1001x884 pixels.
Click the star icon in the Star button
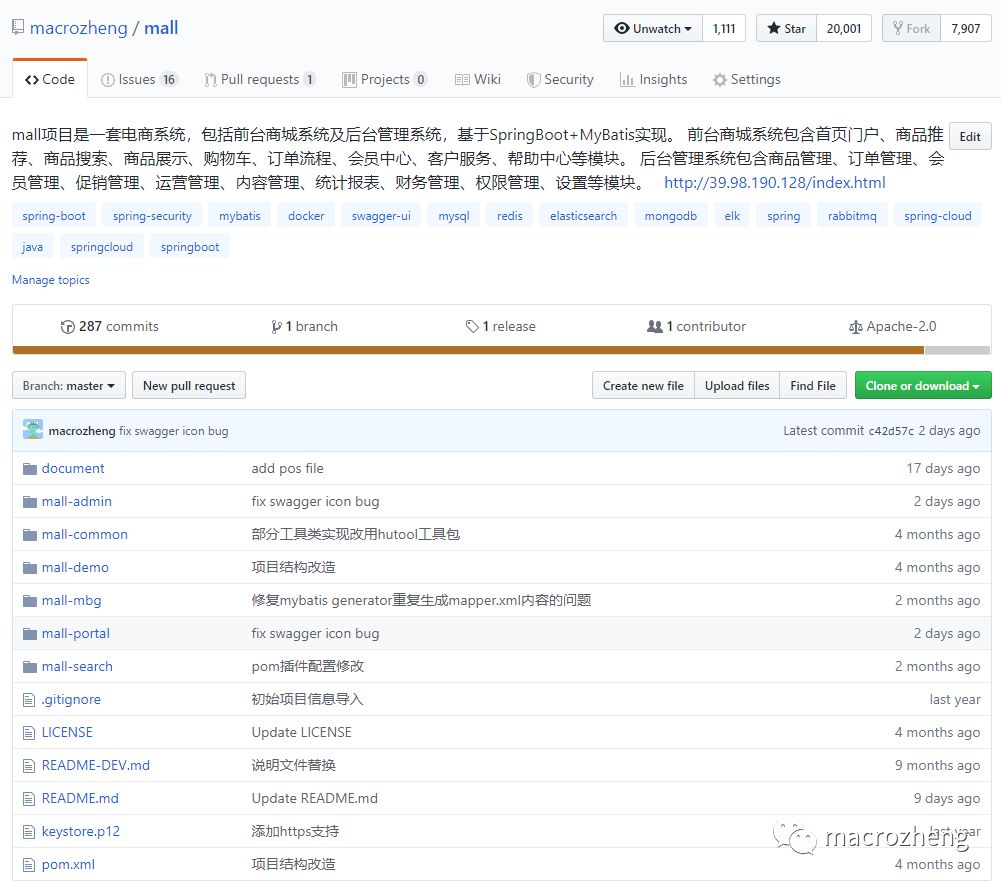coord(774,28)
